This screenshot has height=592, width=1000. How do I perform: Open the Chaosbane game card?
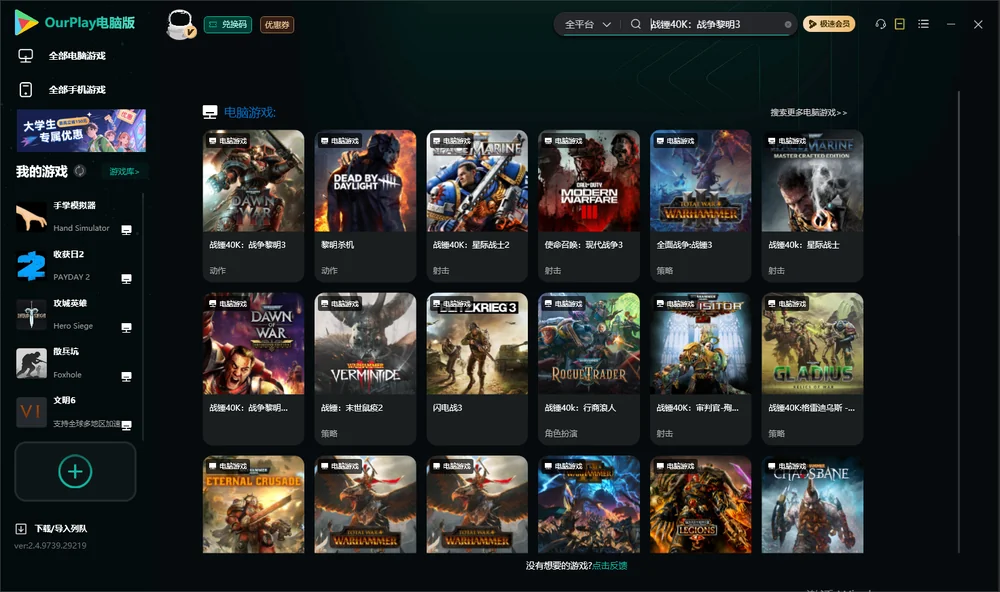pos(812,504)
